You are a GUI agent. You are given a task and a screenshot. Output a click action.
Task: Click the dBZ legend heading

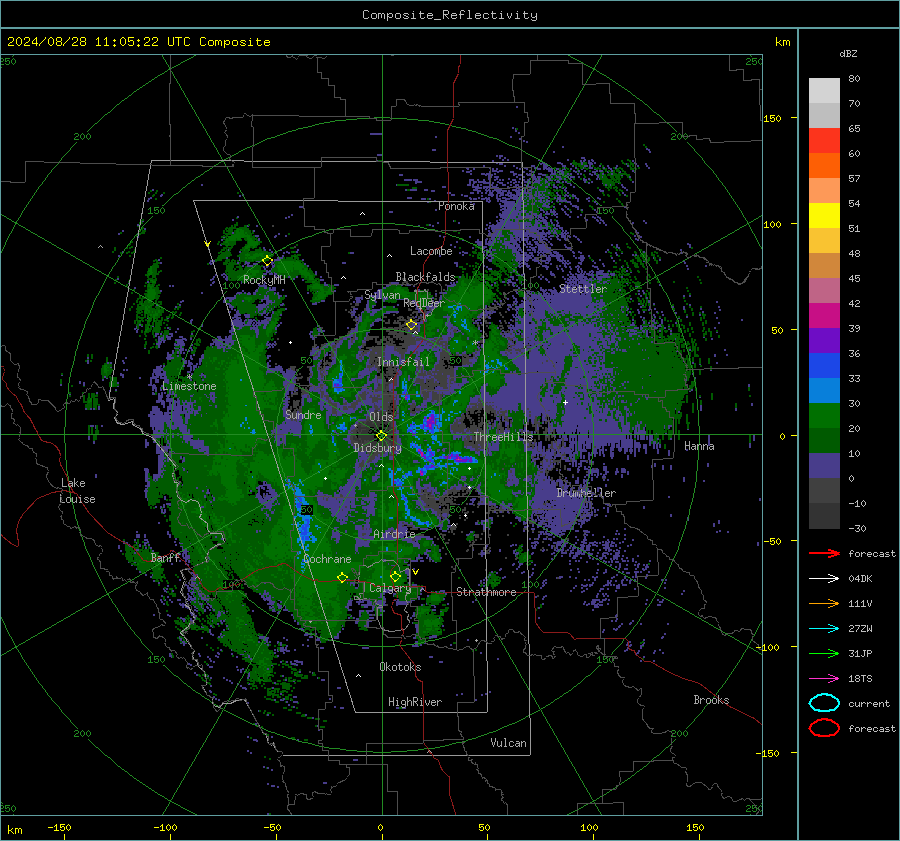pos(848,54)
